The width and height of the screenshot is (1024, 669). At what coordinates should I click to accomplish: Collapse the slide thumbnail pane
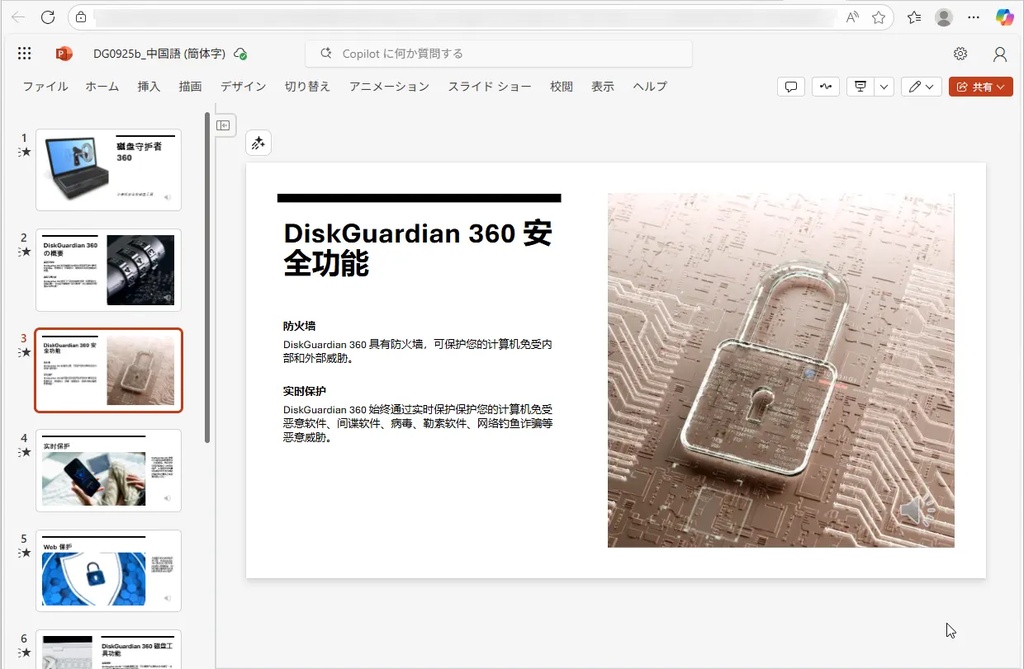click(223, 125)
